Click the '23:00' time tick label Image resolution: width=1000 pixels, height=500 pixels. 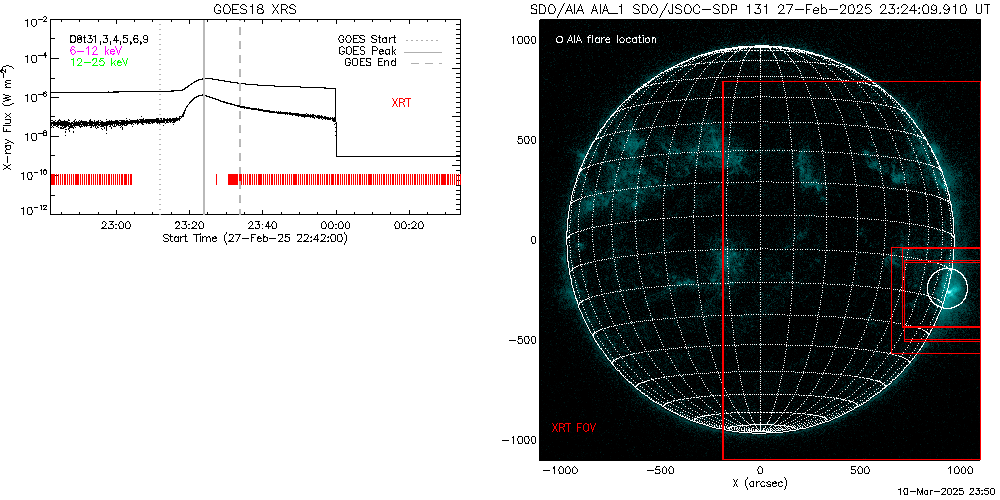116,225
